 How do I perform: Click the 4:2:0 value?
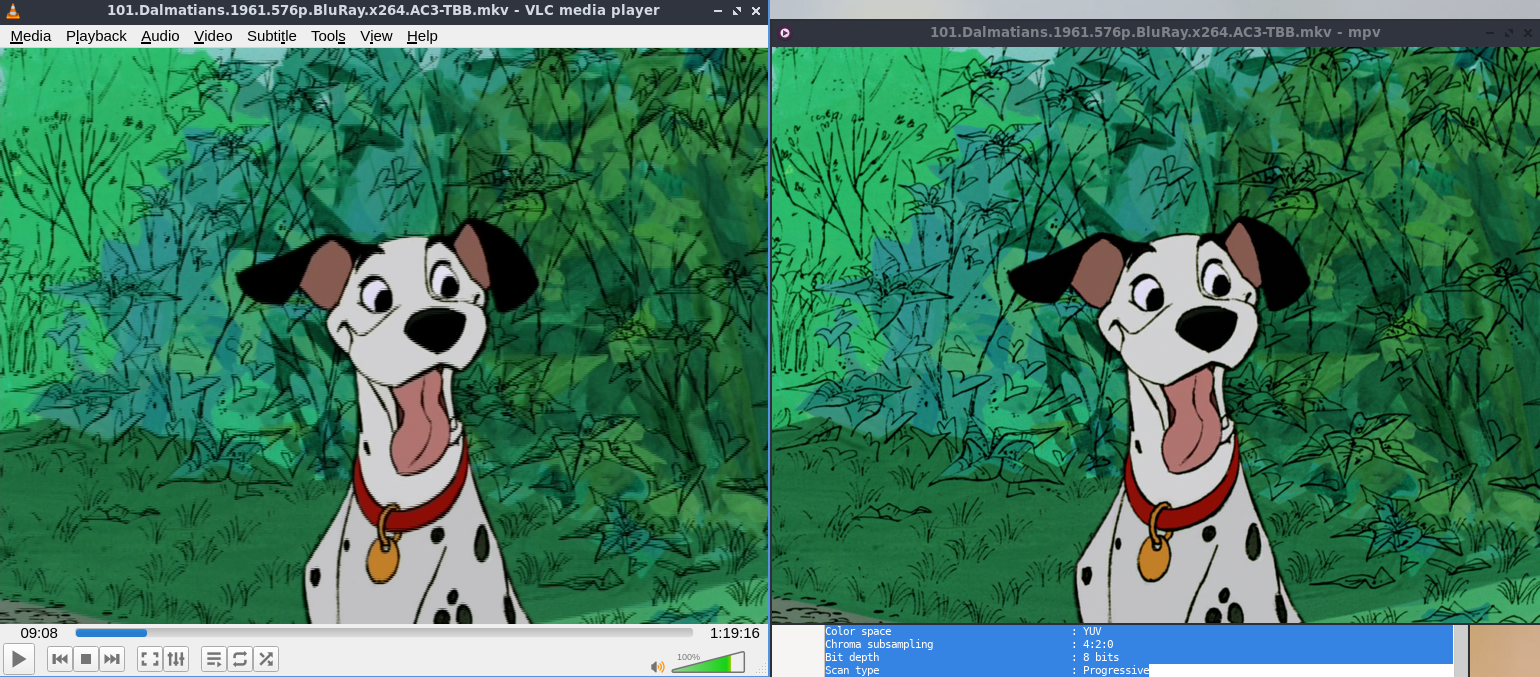(x=1098, y=645)
